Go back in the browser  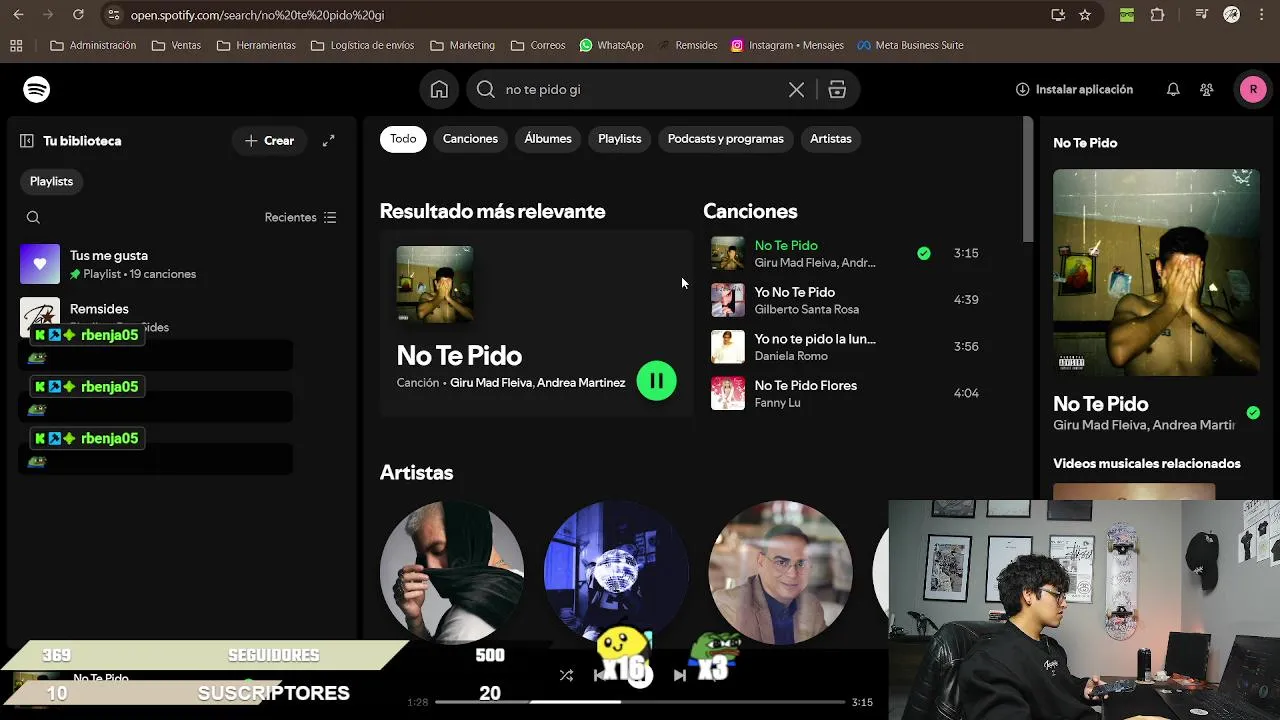coord(20,15)
